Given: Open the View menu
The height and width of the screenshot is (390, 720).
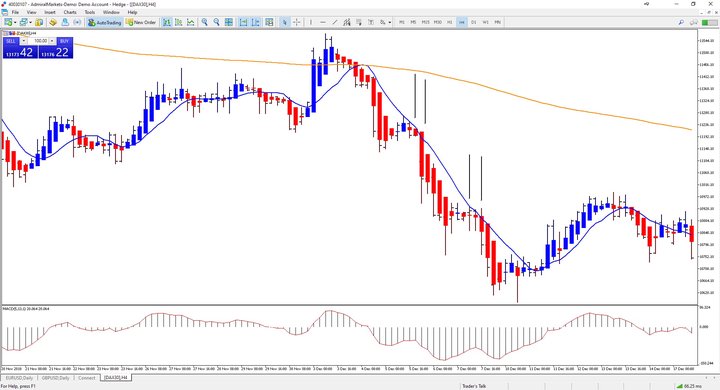Looking at the screenshot, I should coord(32,12).
